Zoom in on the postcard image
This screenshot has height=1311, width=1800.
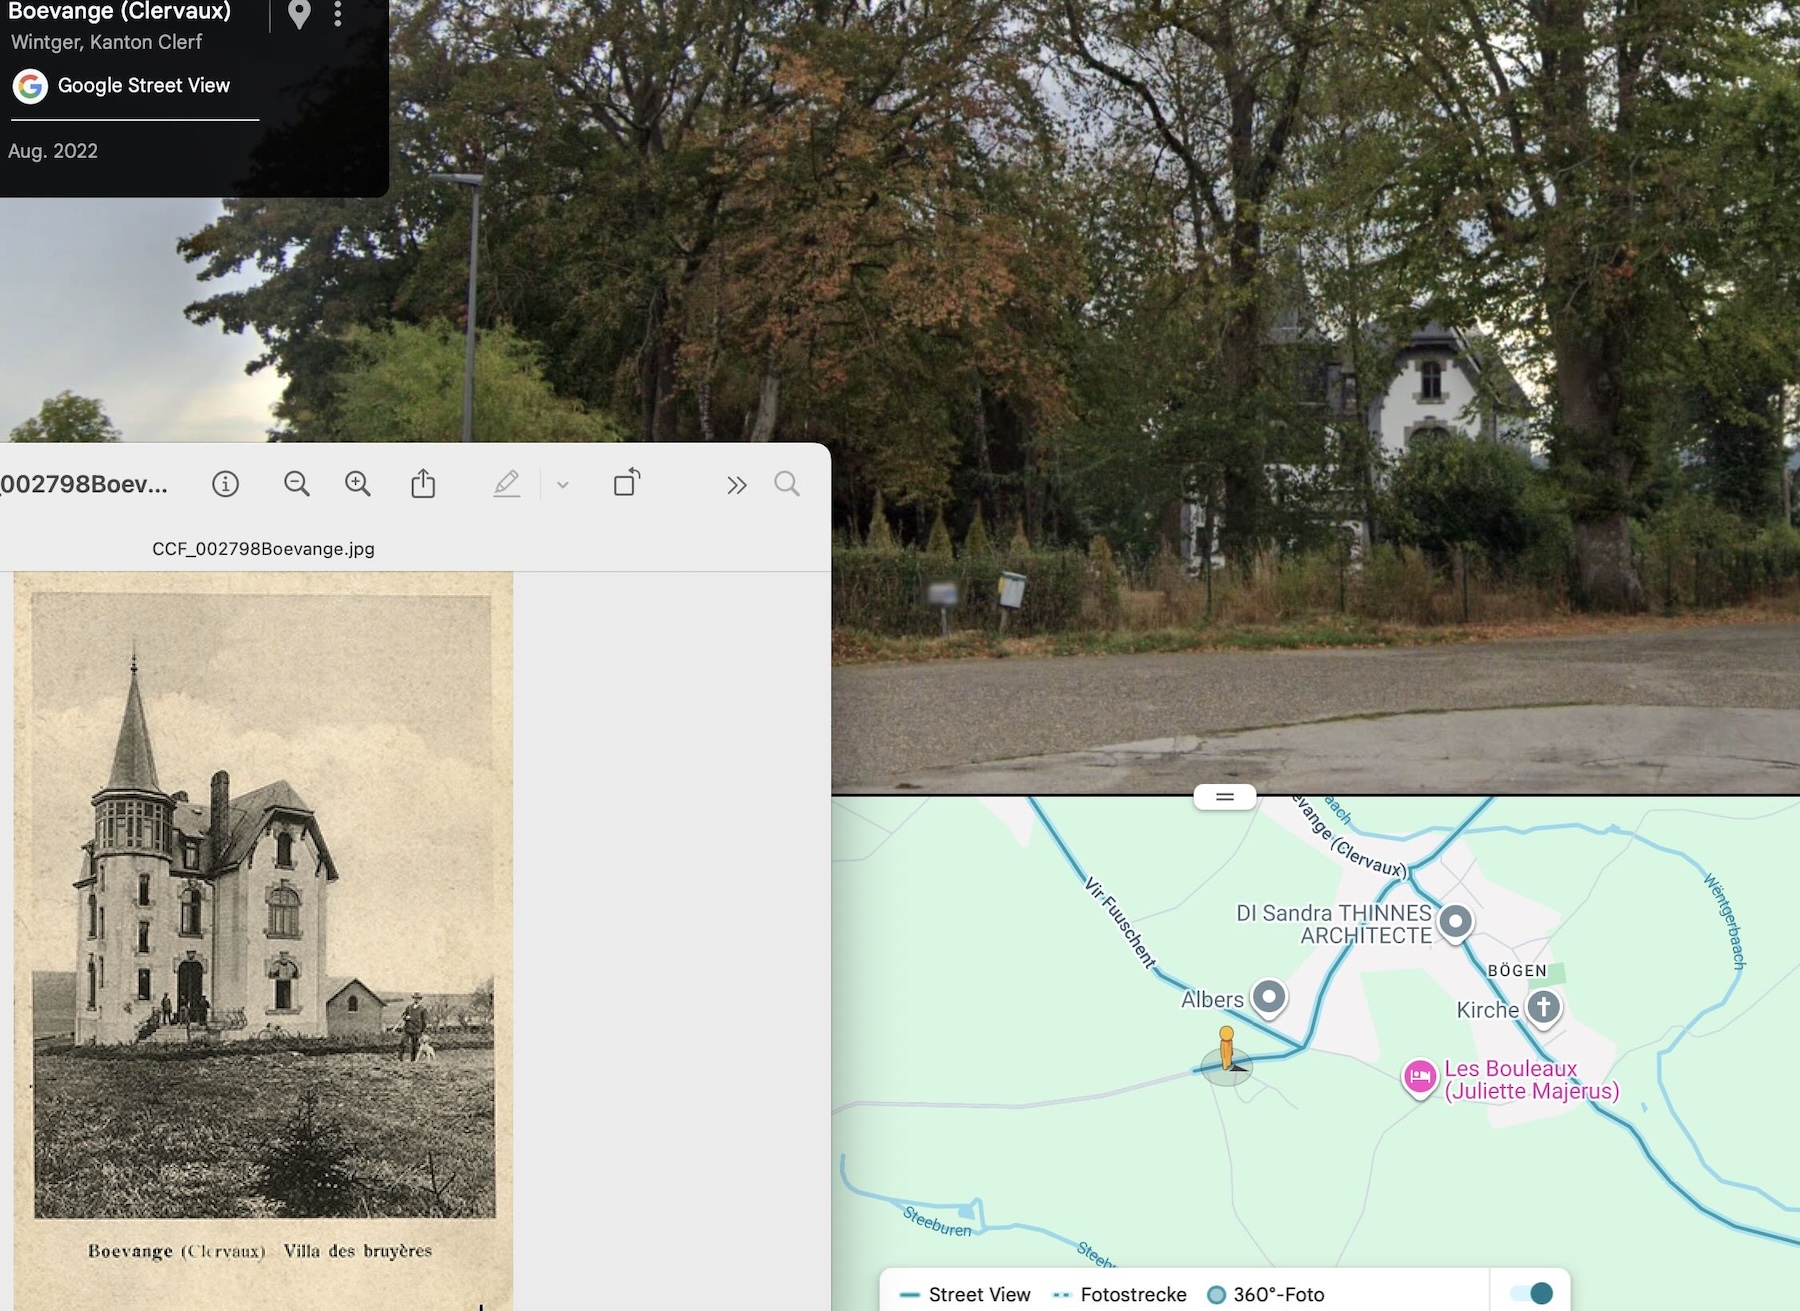coord(358,485)
